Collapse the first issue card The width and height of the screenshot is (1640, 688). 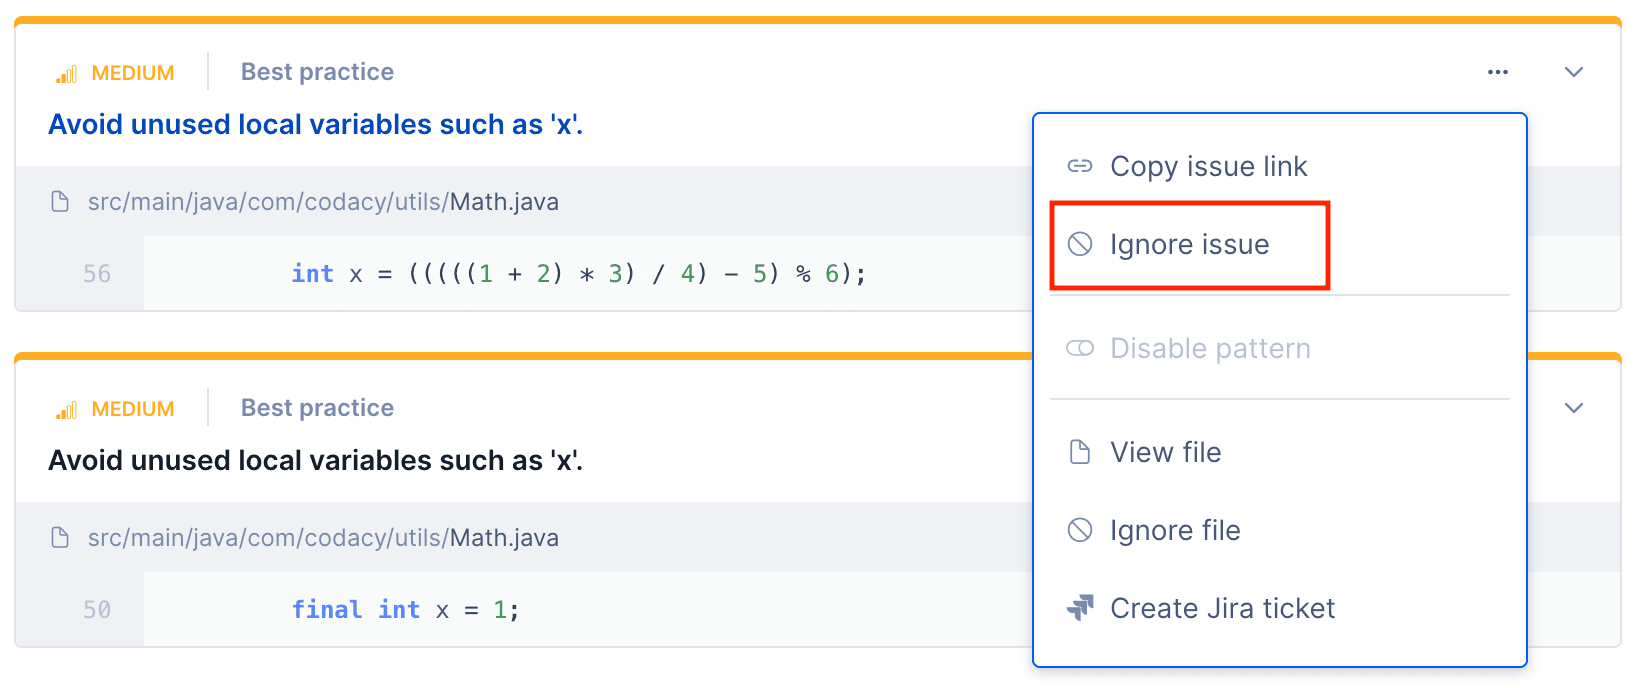(x=1573, y=72)
